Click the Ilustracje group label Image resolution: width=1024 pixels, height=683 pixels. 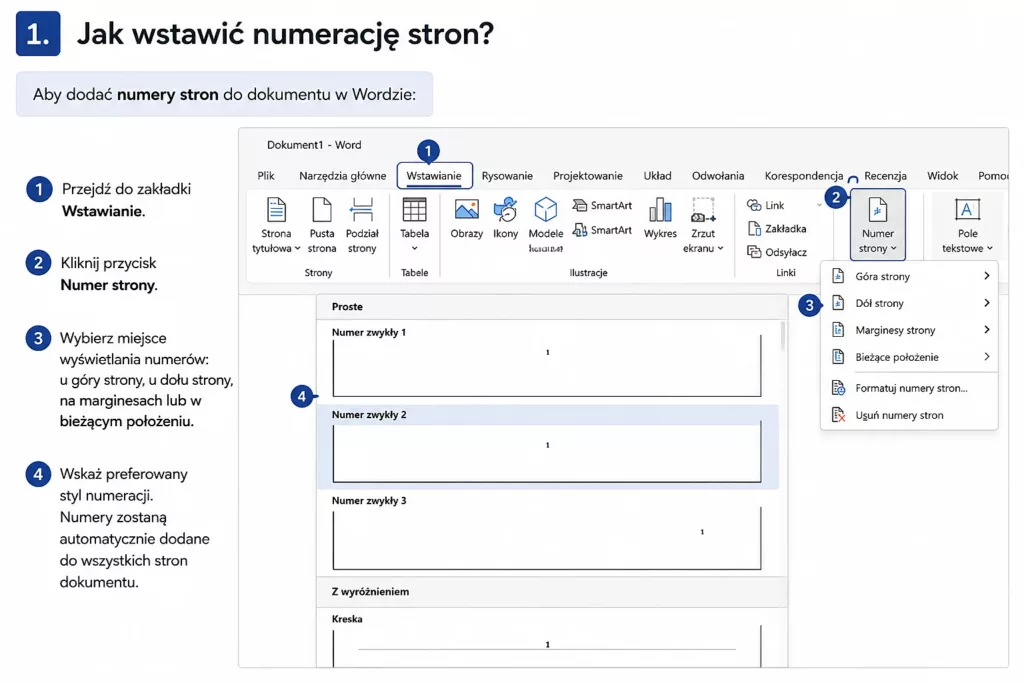pos(588,273)
